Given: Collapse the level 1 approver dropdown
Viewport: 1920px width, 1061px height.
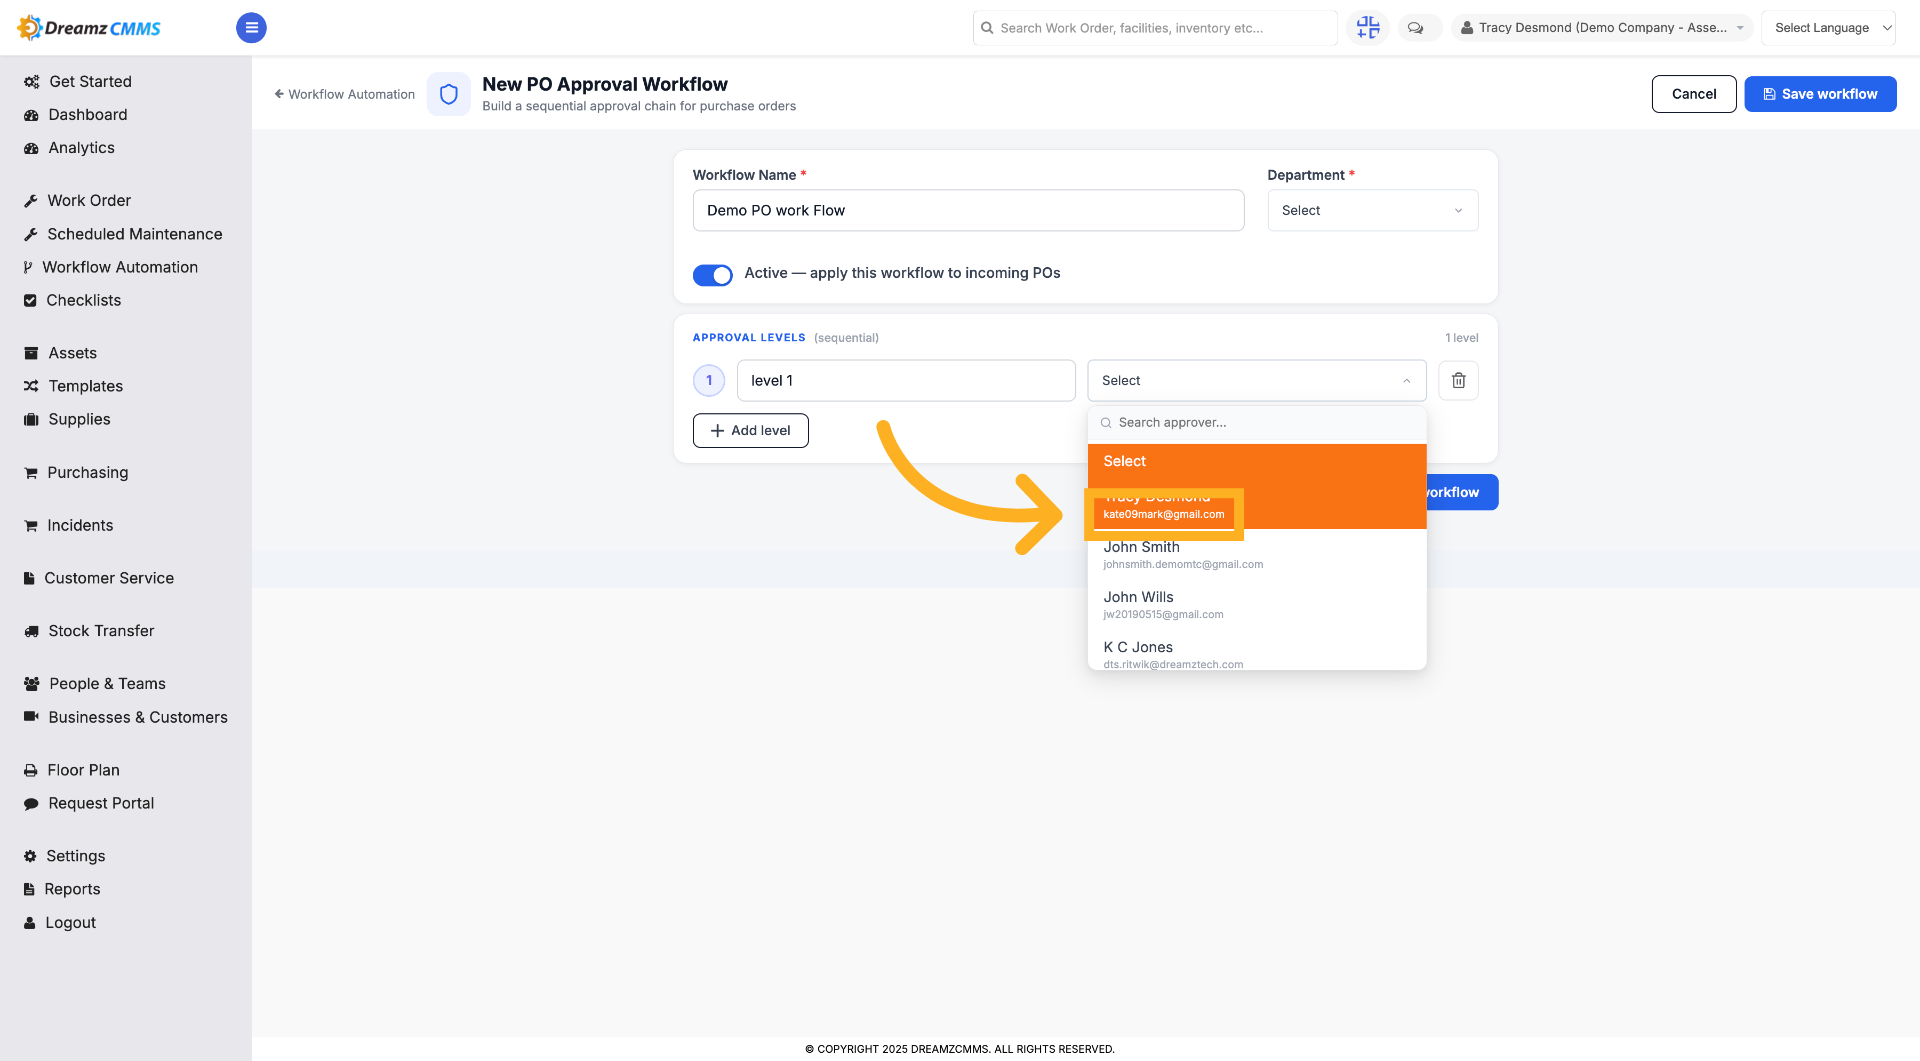Looking at the screenshot, I should coord(1256,381).
